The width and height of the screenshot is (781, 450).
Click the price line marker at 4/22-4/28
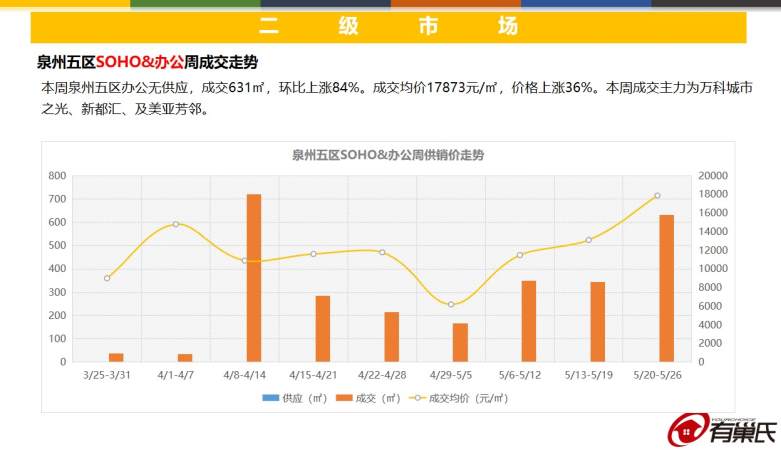point(382,253)
